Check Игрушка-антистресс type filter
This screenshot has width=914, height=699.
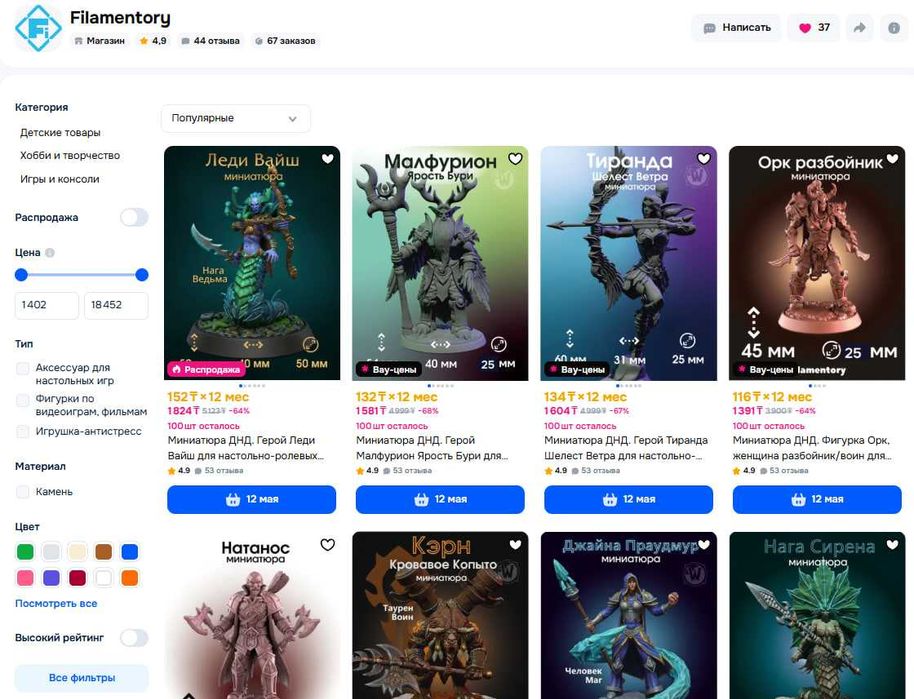pyautogui.click(x=23, y=431)
